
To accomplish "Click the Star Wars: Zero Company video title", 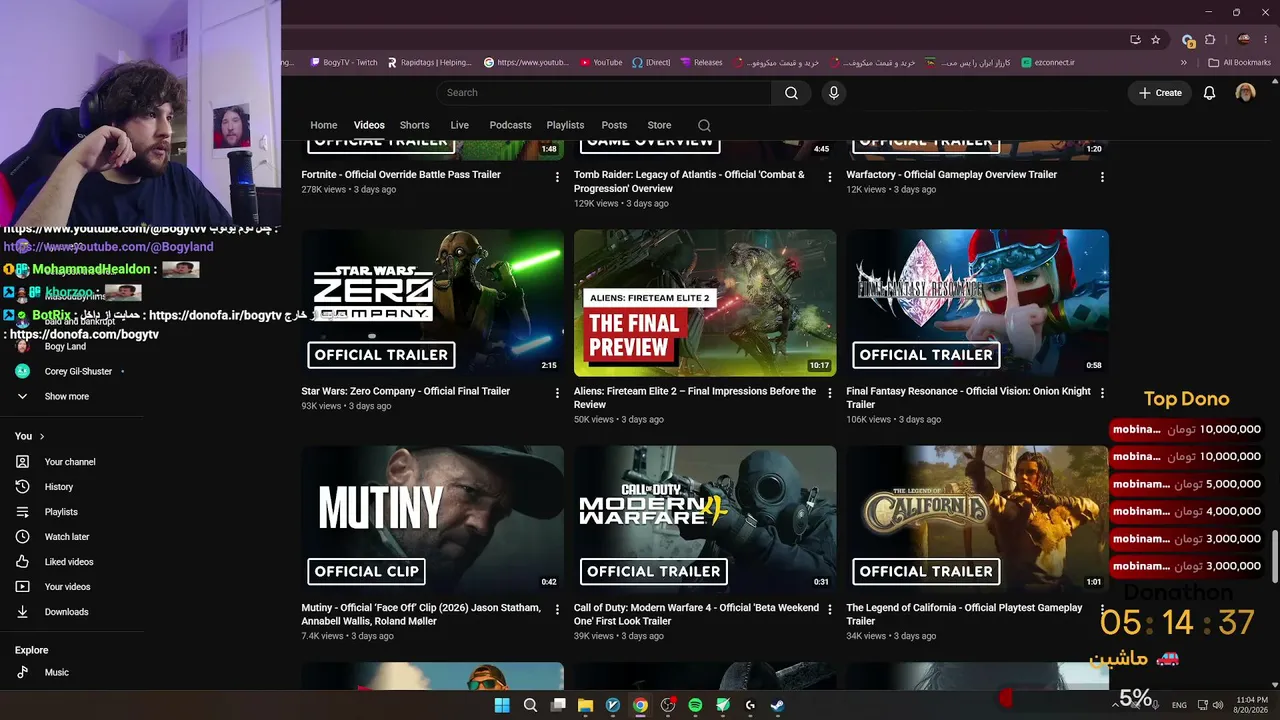I will [x=405, y=391].
